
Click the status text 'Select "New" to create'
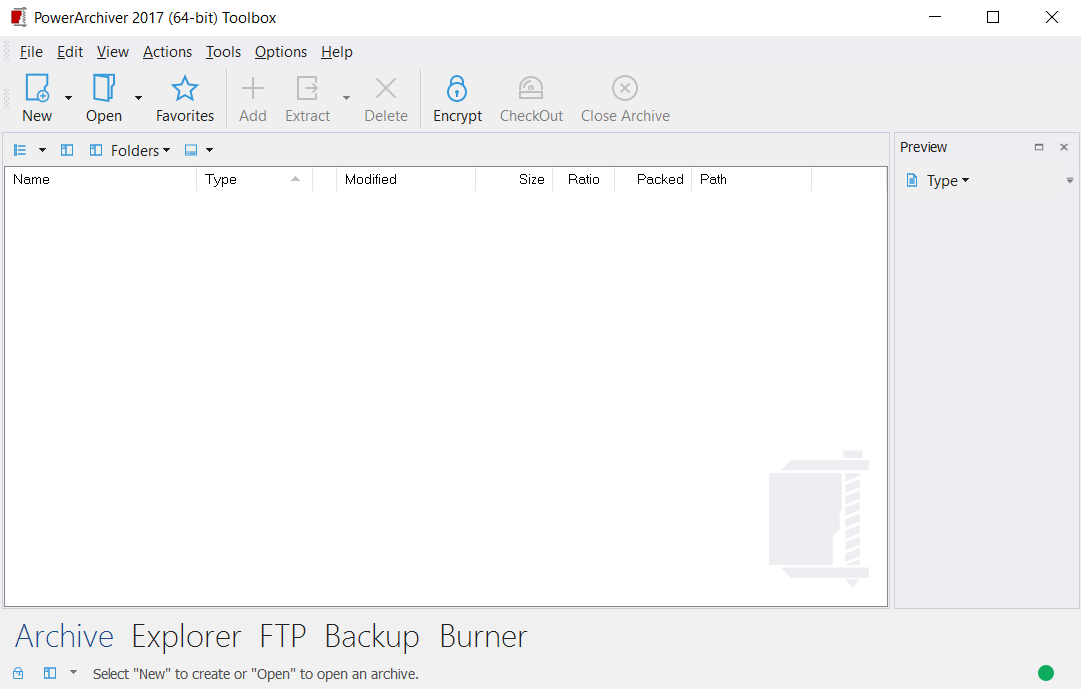(256, 674)
